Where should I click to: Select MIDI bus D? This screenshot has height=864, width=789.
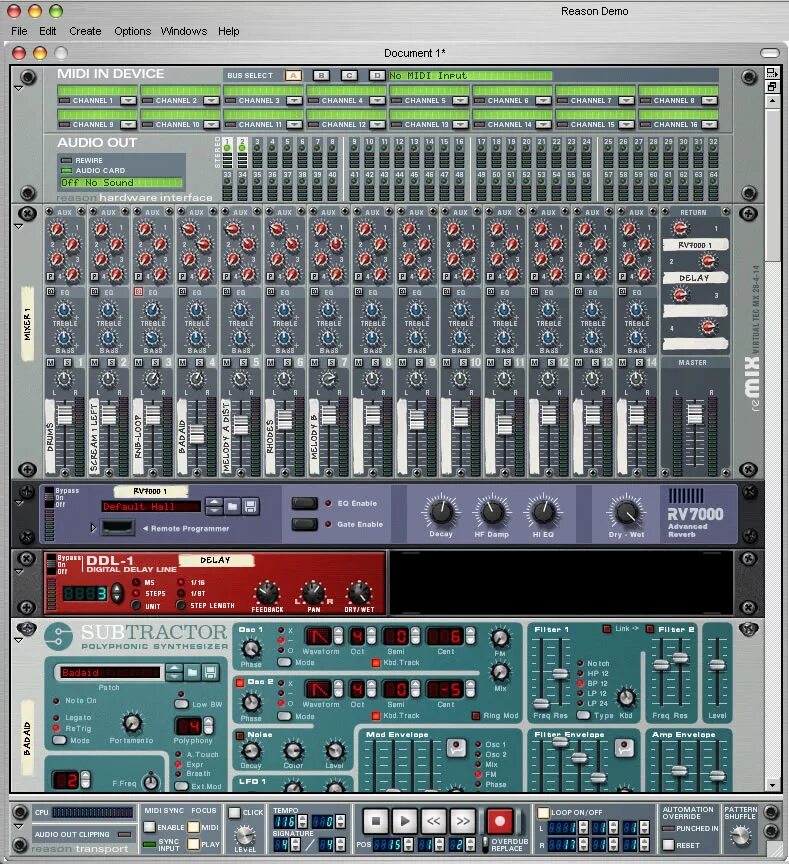click(x=376, y=75)
